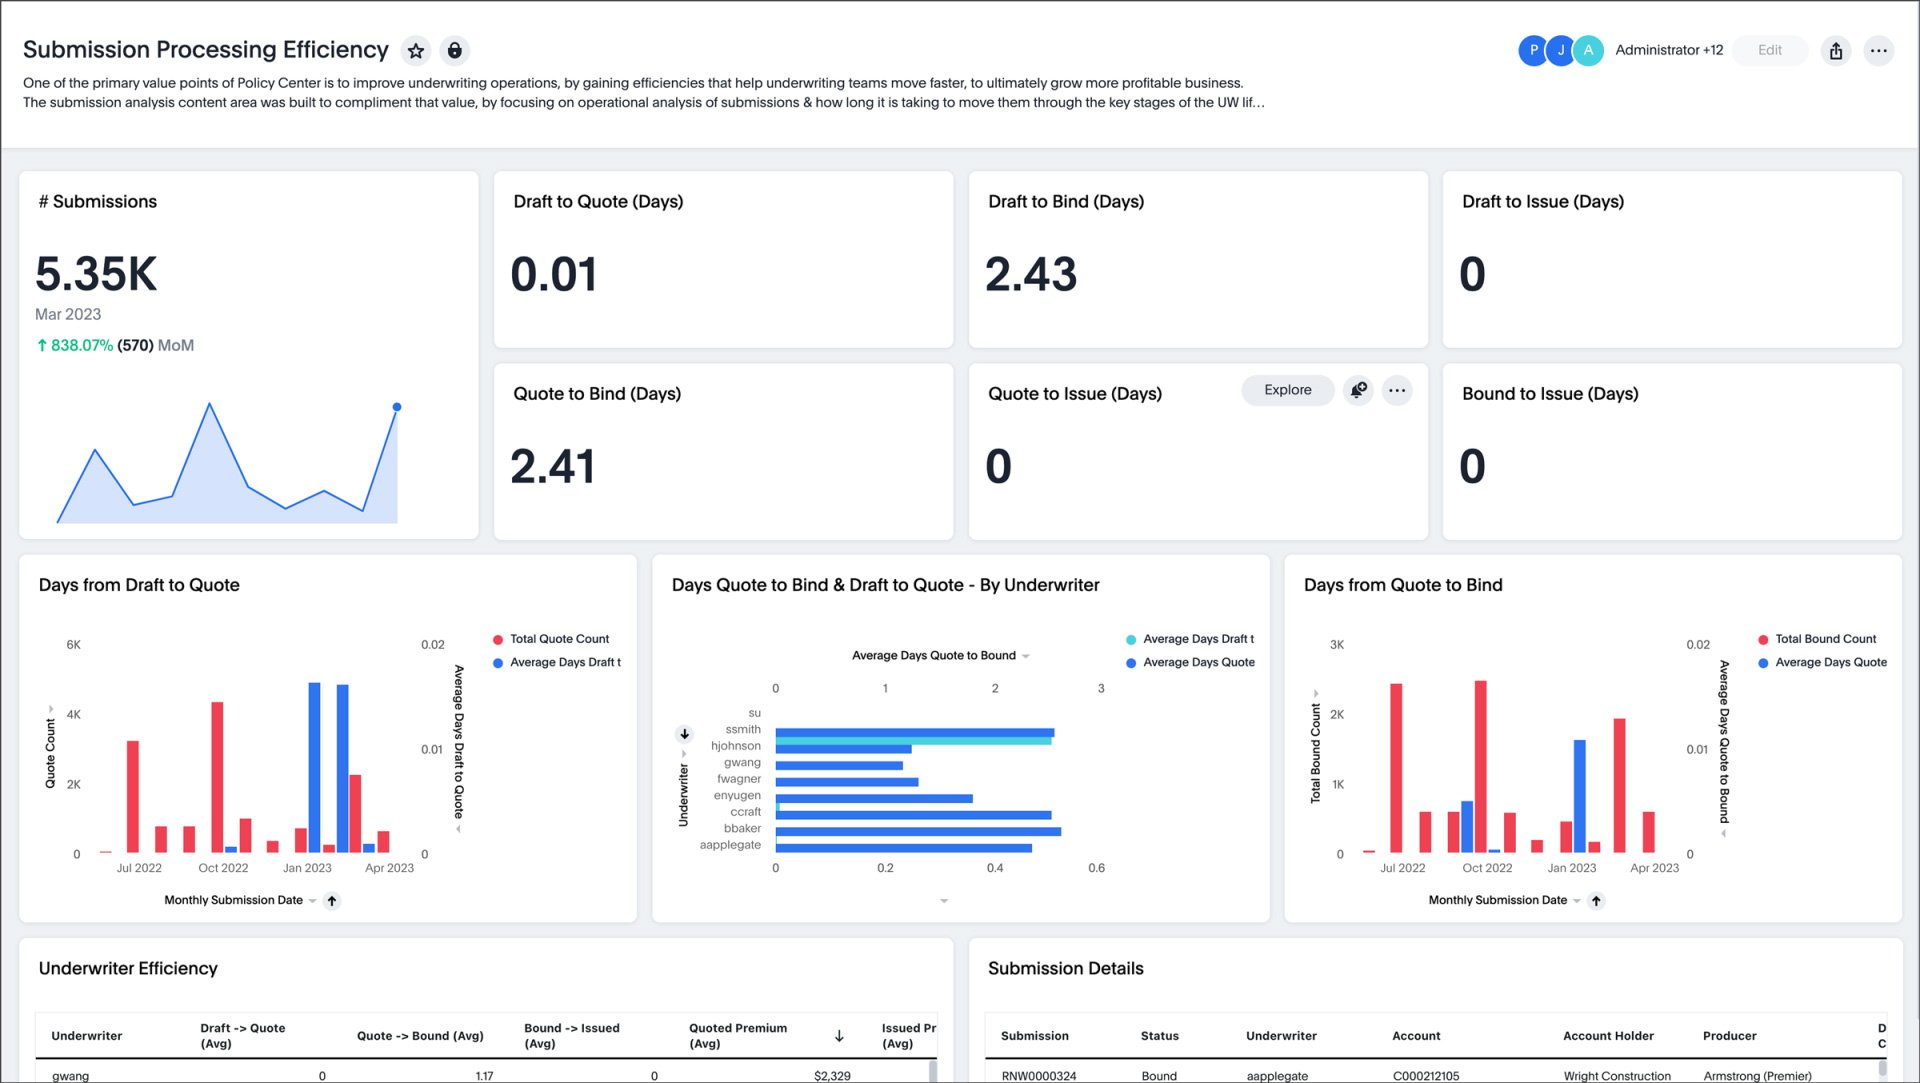1920x1083 pixels.
Task: Open the share icon in the header
Action: (x=1836, y=50)
